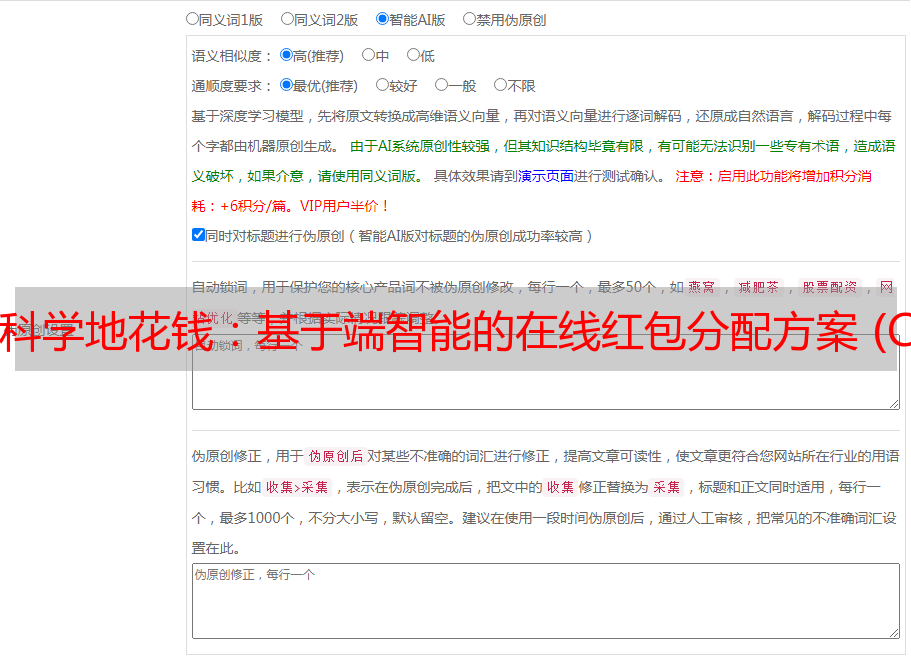Click the 收集>采集 example rule

click(x=297, y=487)
